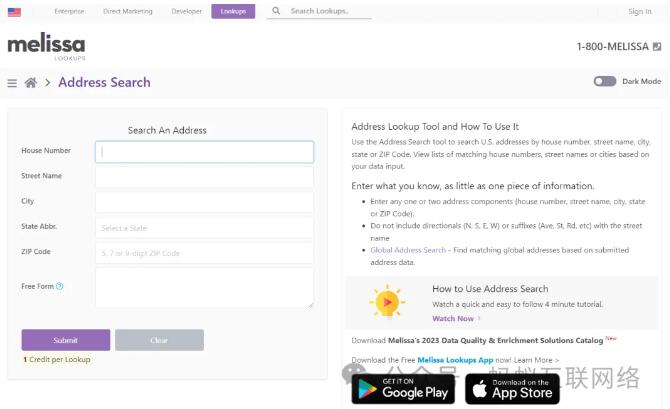The height and width of the screenshot is (409, 670).
Task: Toggle Dark Mode switch
Action: (605, 81)
